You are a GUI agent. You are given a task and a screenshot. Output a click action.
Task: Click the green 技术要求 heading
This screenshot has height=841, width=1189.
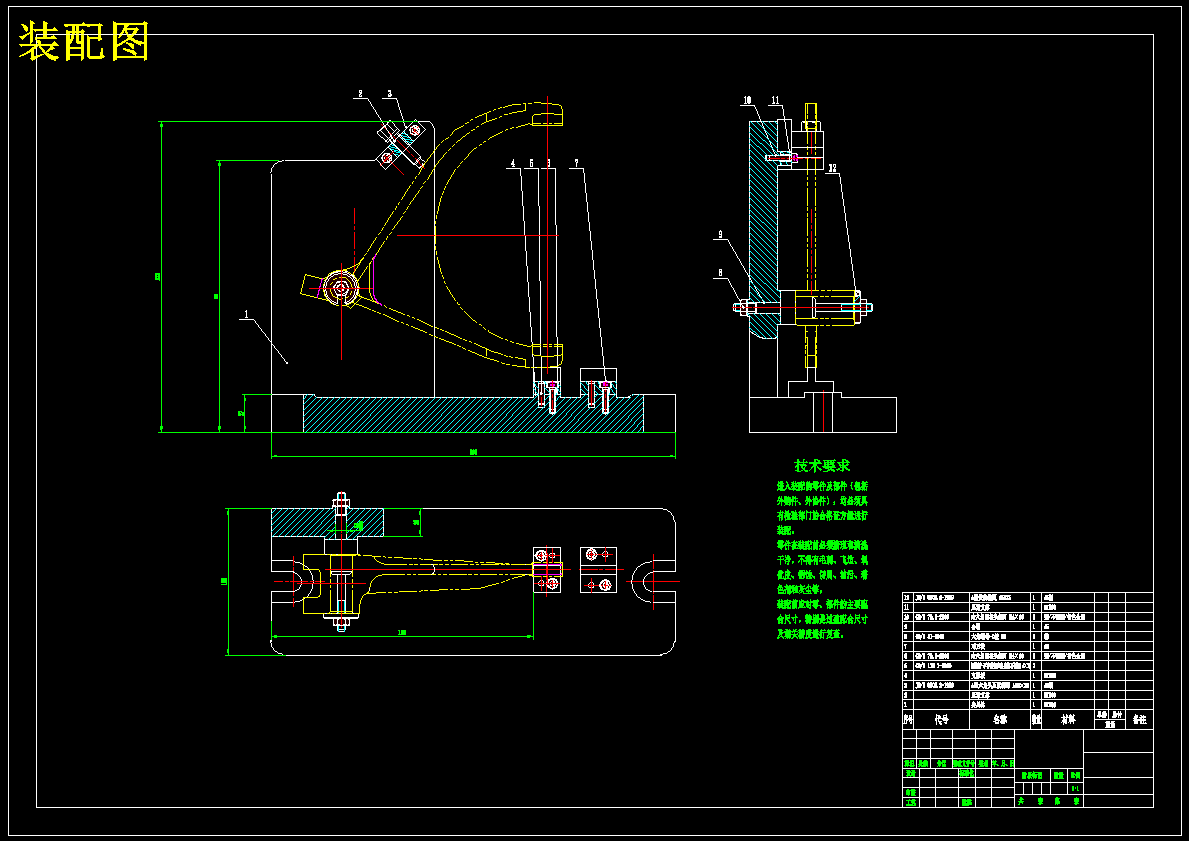point(822,466)
